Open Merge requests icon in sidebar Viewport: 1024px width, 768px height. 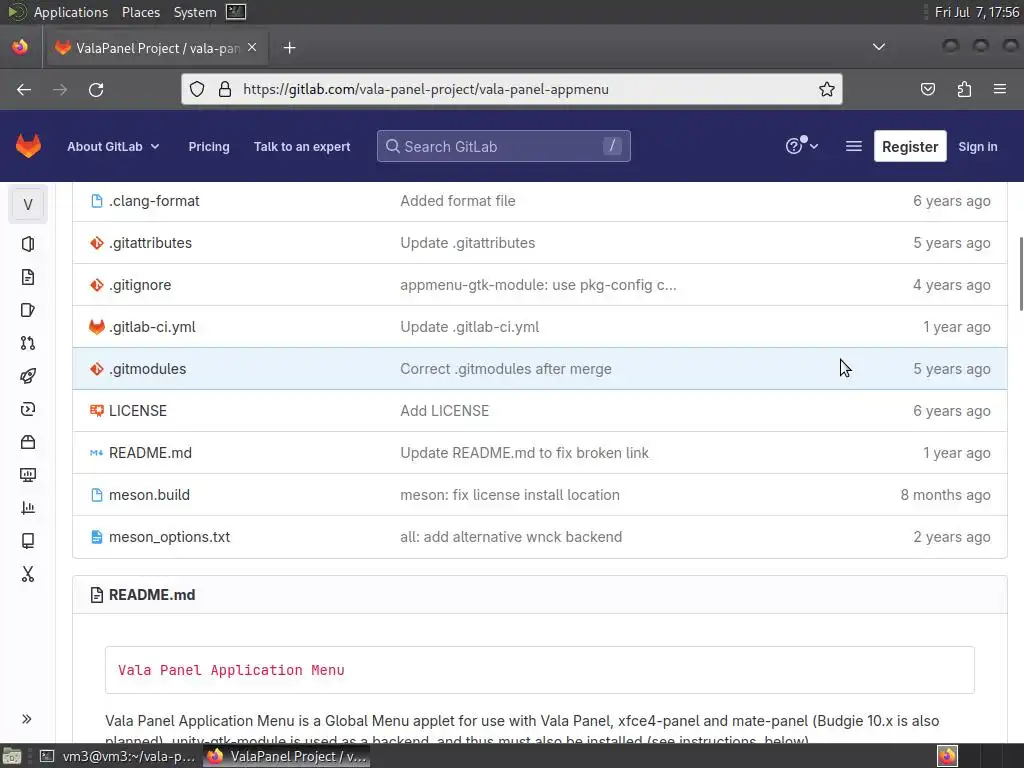[x=28, y=343]
